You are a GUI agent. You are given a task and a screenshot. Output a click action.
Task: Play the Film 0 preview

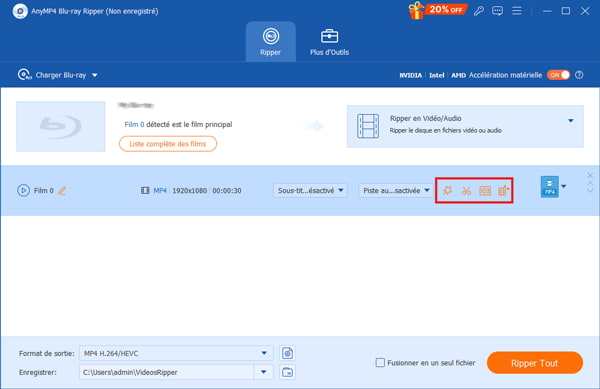[x=23, y=190]
